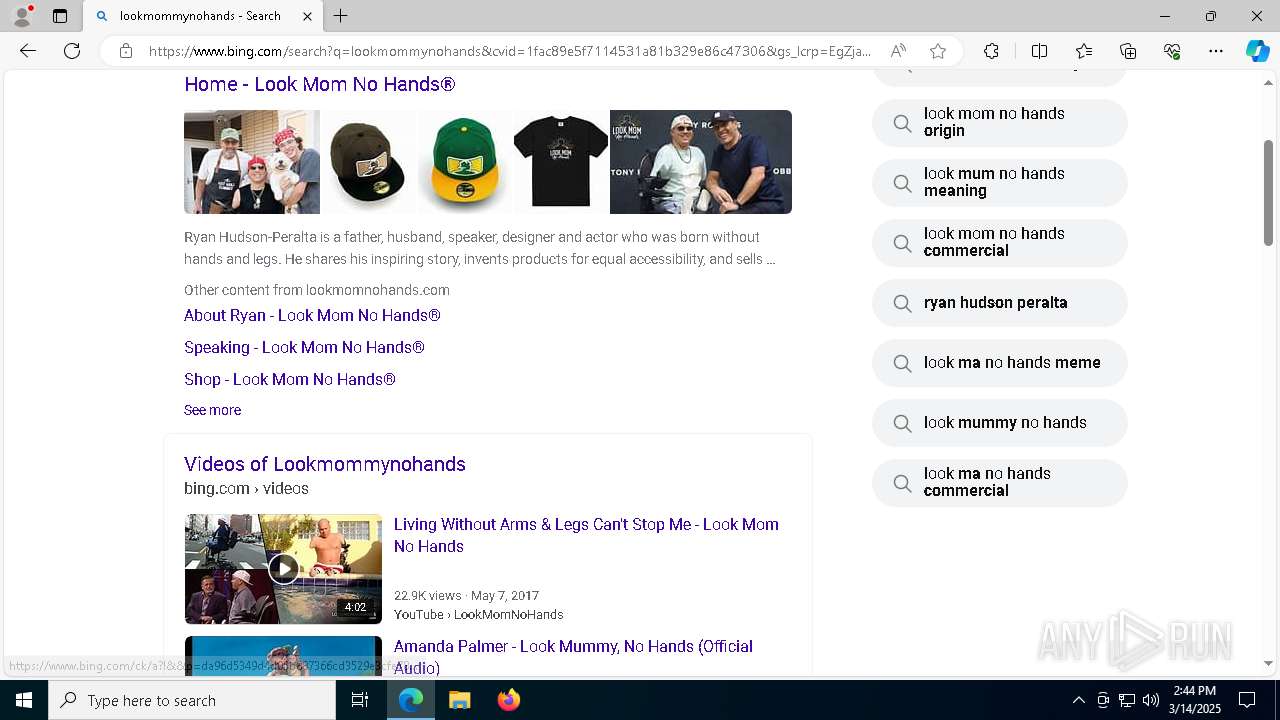Open the black t-shirt image
Screen dimensions: 1280x720
pos(560,162)
